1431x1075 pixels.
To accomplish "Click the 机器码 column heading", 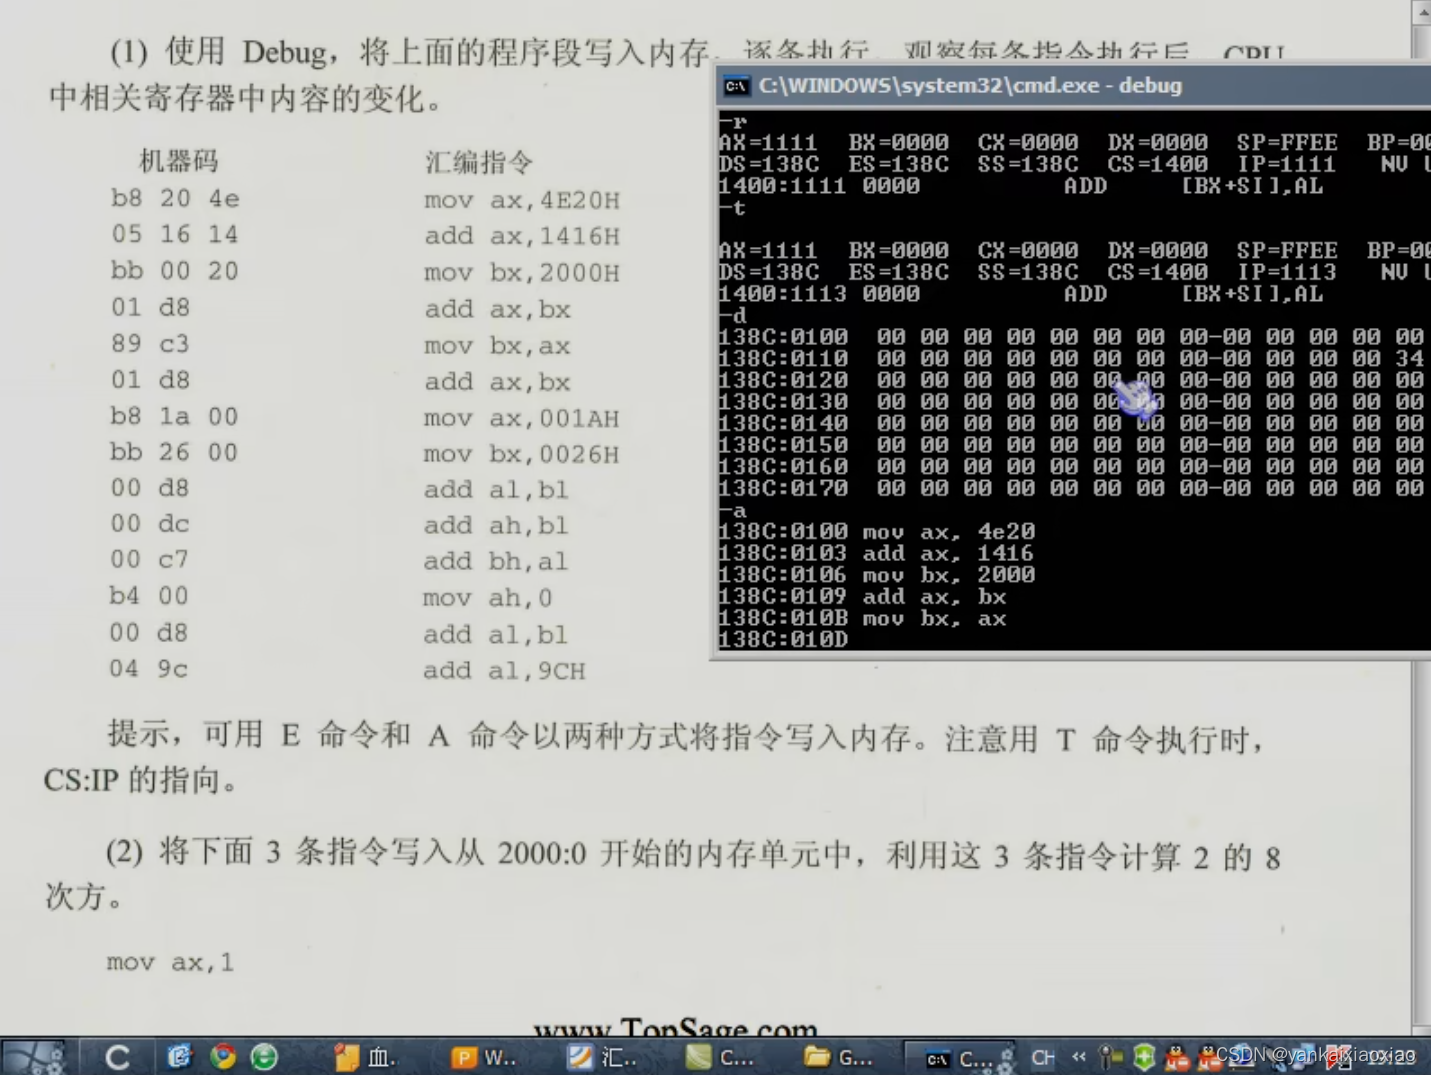I will tap(178, 161).
